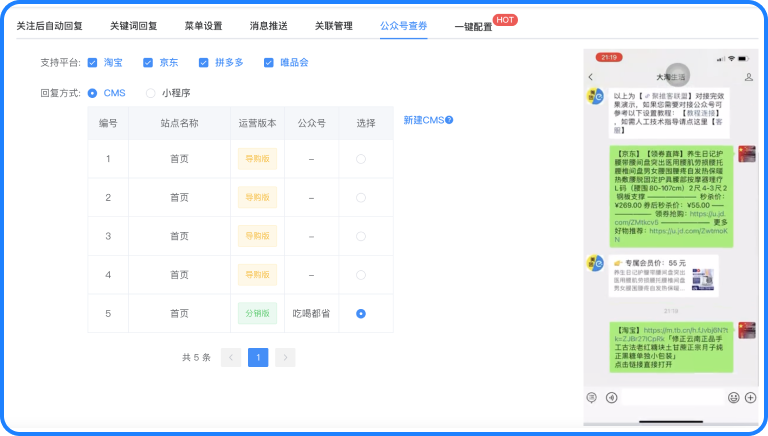This screenshot has width=768, height=436.
Task: Tap the keyboard icon in phone chat bar
Action: click(x=593, y=397)
